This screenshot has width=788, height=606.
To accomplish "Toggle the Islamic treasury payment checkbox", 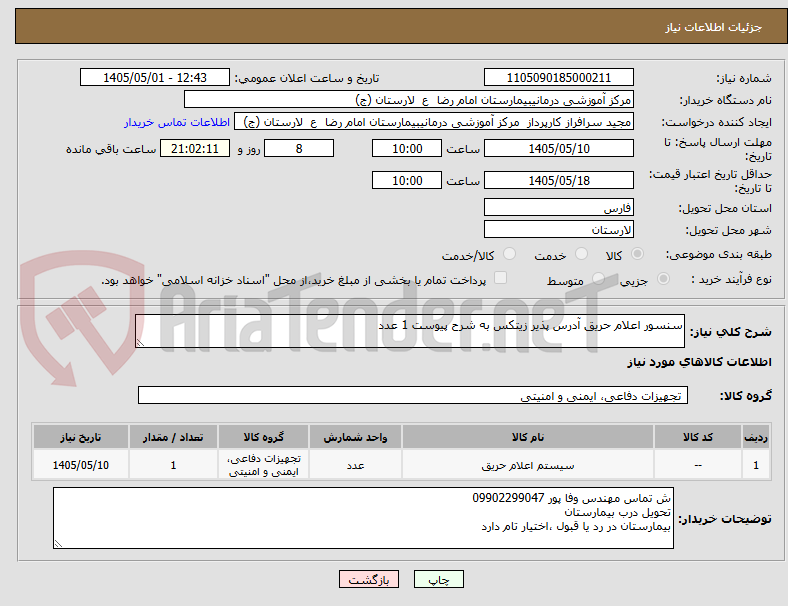I will point(501,278).
